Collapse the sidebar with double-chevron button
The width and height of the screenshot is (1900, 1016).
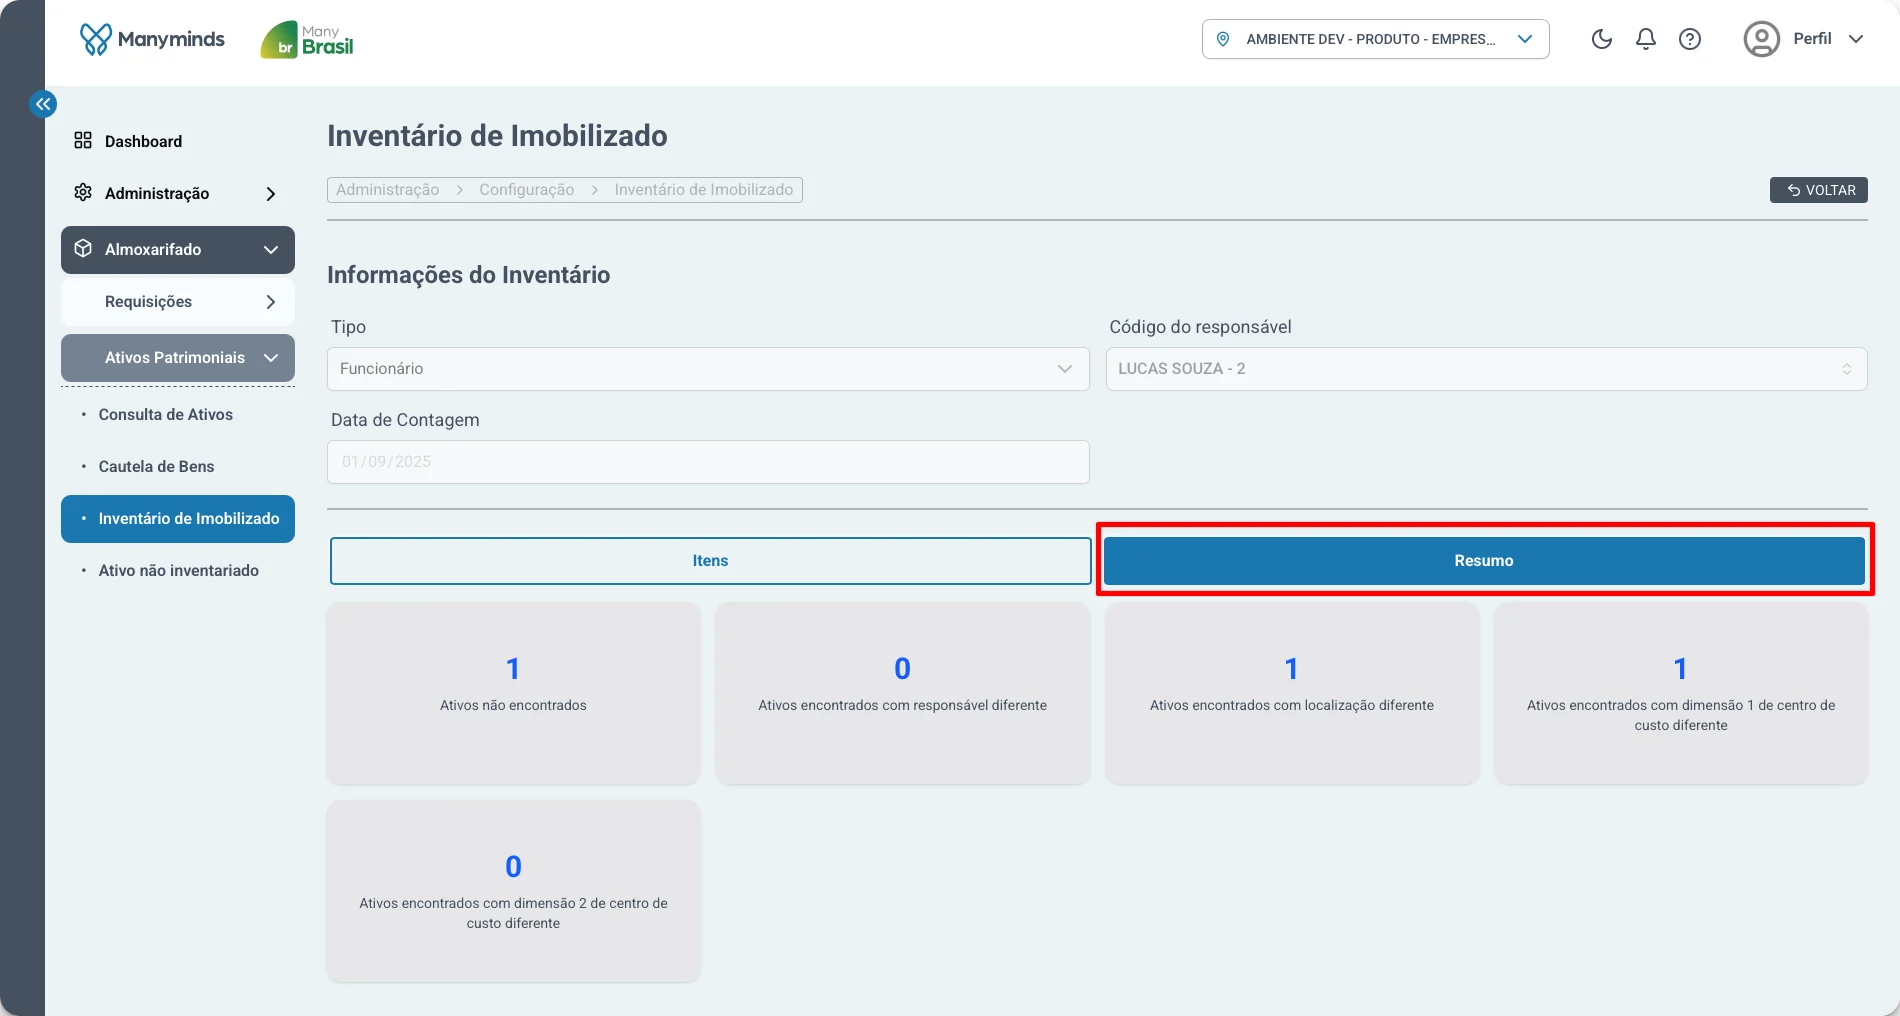pos(43,104)
